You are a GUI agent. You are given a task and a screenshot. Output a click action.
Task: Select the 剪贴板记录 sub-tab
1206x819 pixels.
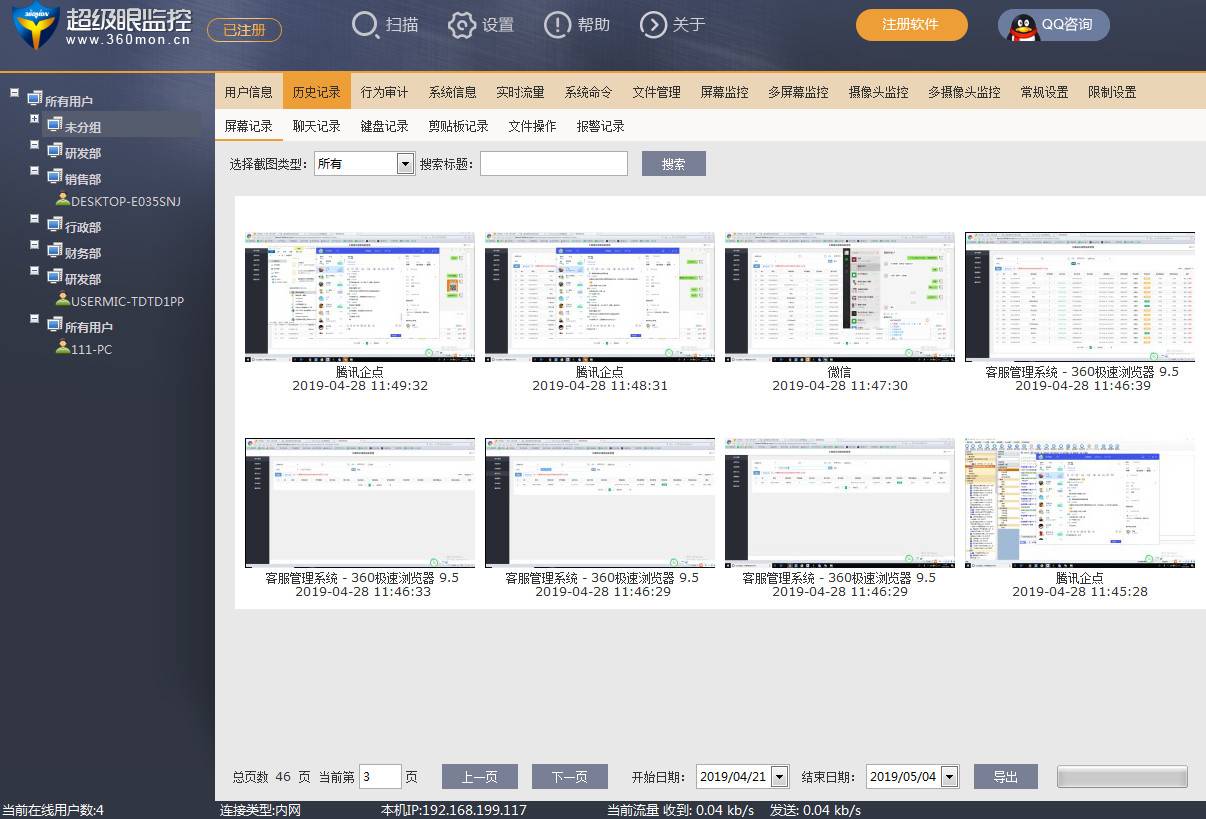tap(459, 126)
